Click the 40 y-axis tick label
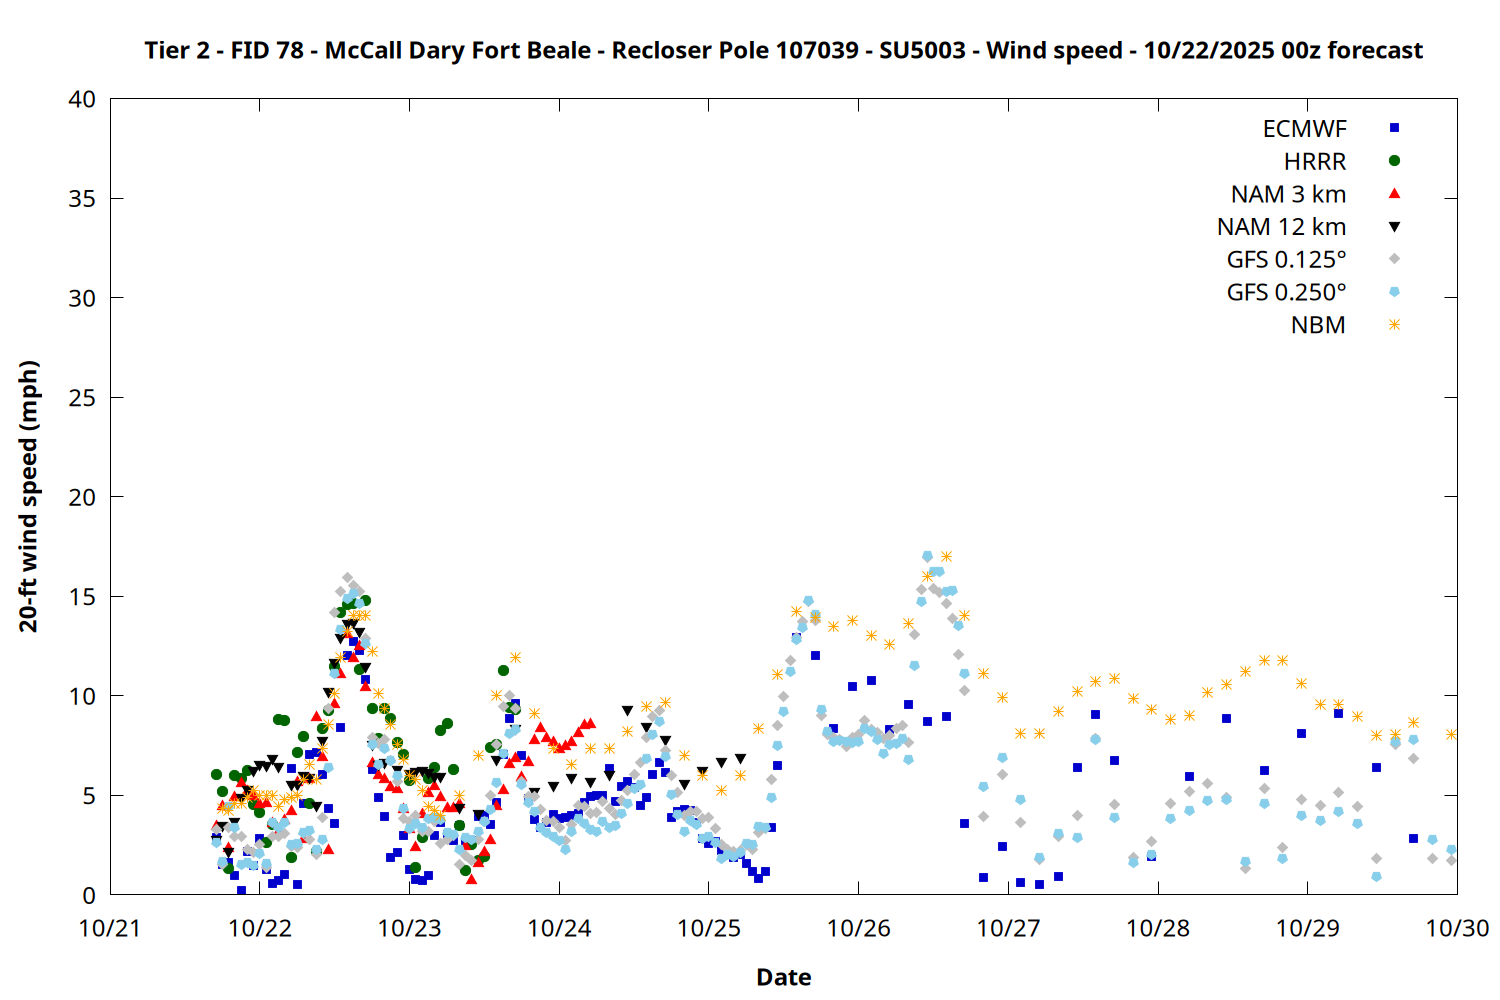1500x1000 pixels. tap(82, 99)
